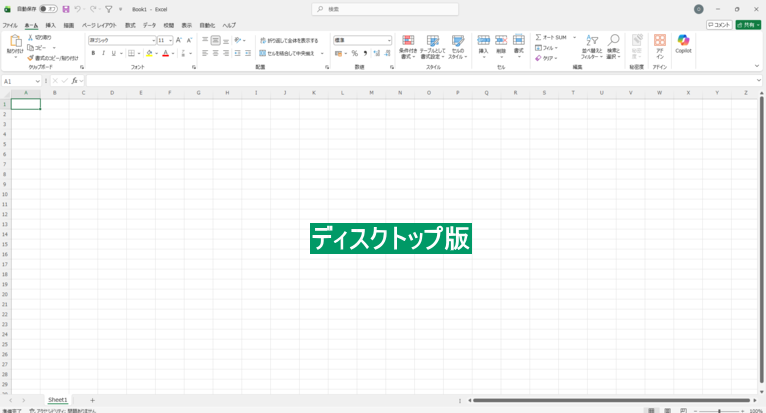Open the Add-ins (アドイン) button
This screenshot has height=413, width=766.
[x=660, y=47]
